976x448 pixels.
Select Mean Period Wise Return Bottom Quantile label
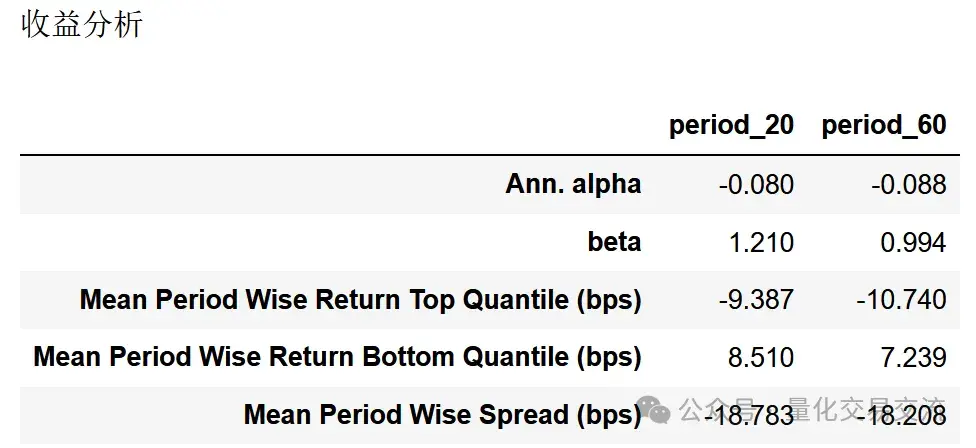(x=337, y=357)
